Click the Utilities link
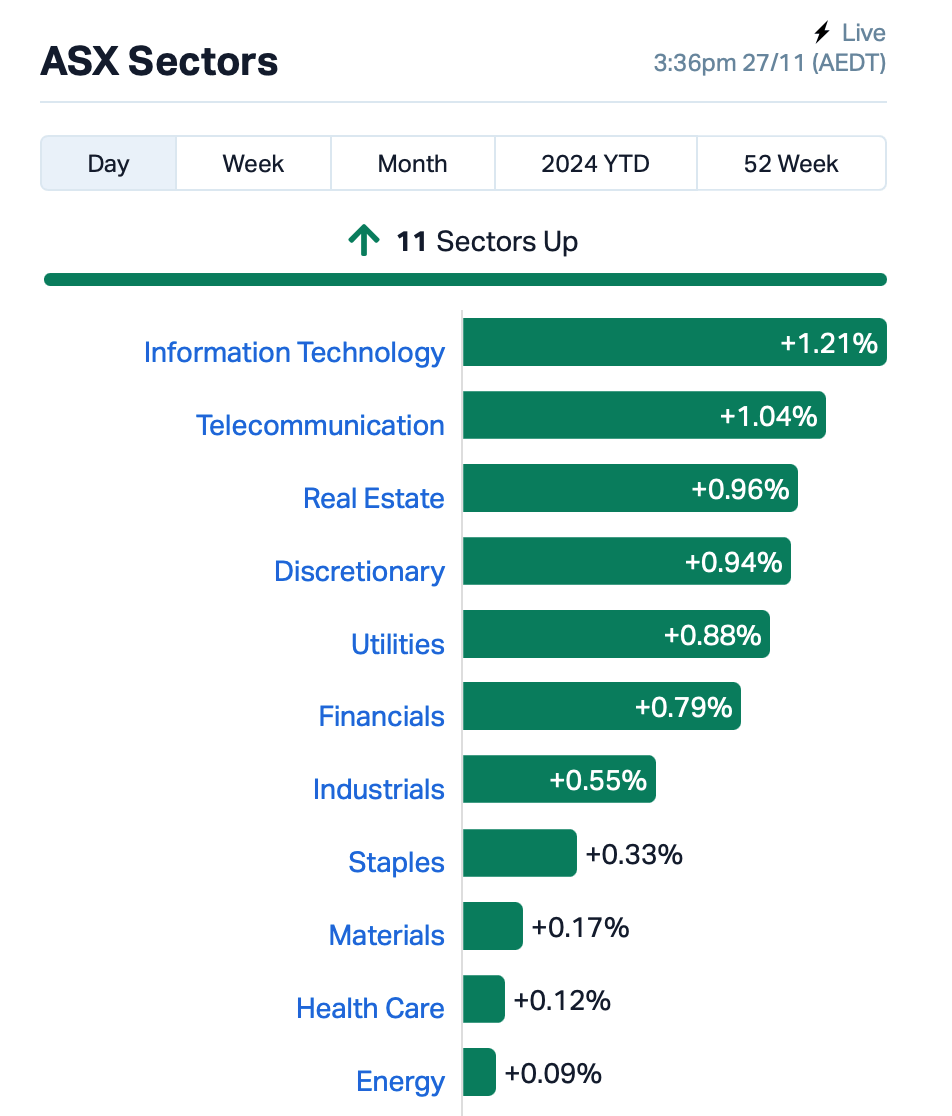This screenshot has height=1116, width=952. (398, 644)
